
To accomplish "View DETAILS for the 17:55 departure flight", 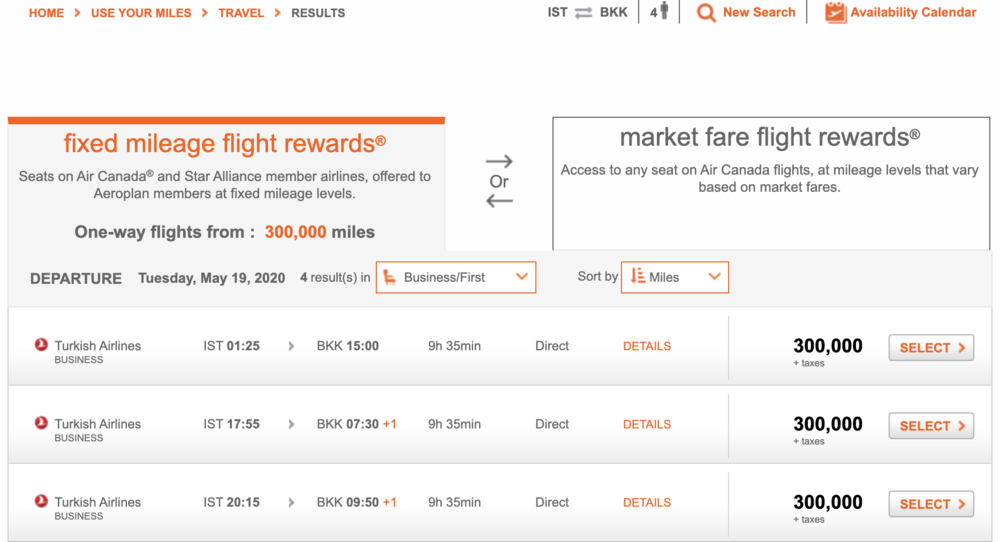I will (x=647, y=424).
